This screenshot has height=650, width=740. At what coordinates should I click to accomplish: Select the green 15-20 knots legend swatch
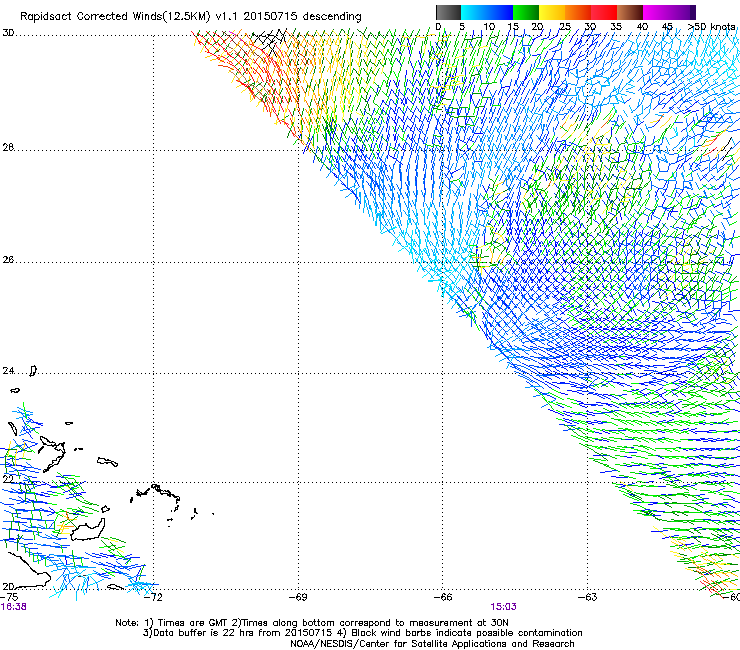[526, 12]
